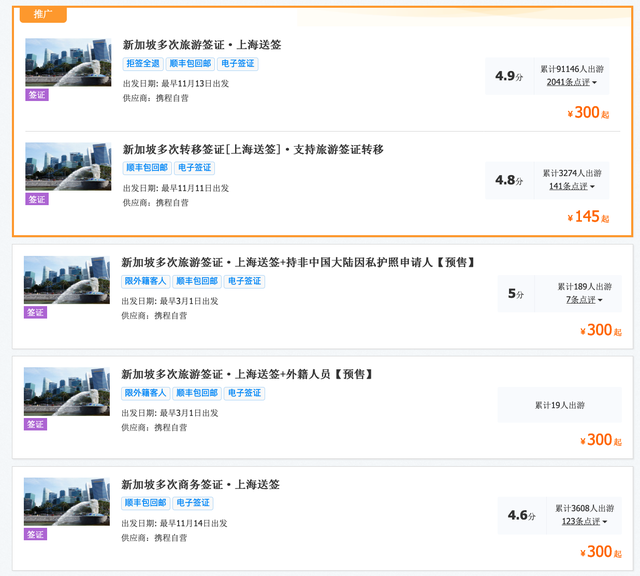Image resolution: width=640 pixels, height=576 pixels.
Task: Click ¥300起 price of 累计19人出游 listing
Action: click(601, 440)
